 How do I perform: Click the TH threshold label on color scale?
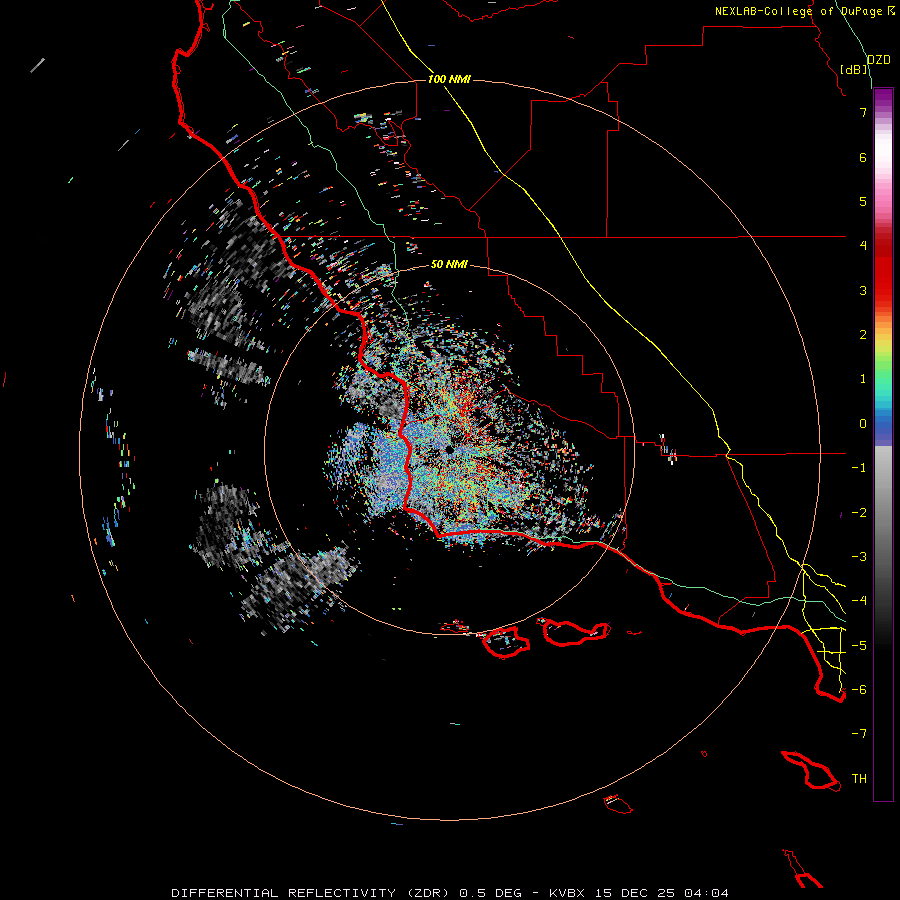[x=859, y=779]
